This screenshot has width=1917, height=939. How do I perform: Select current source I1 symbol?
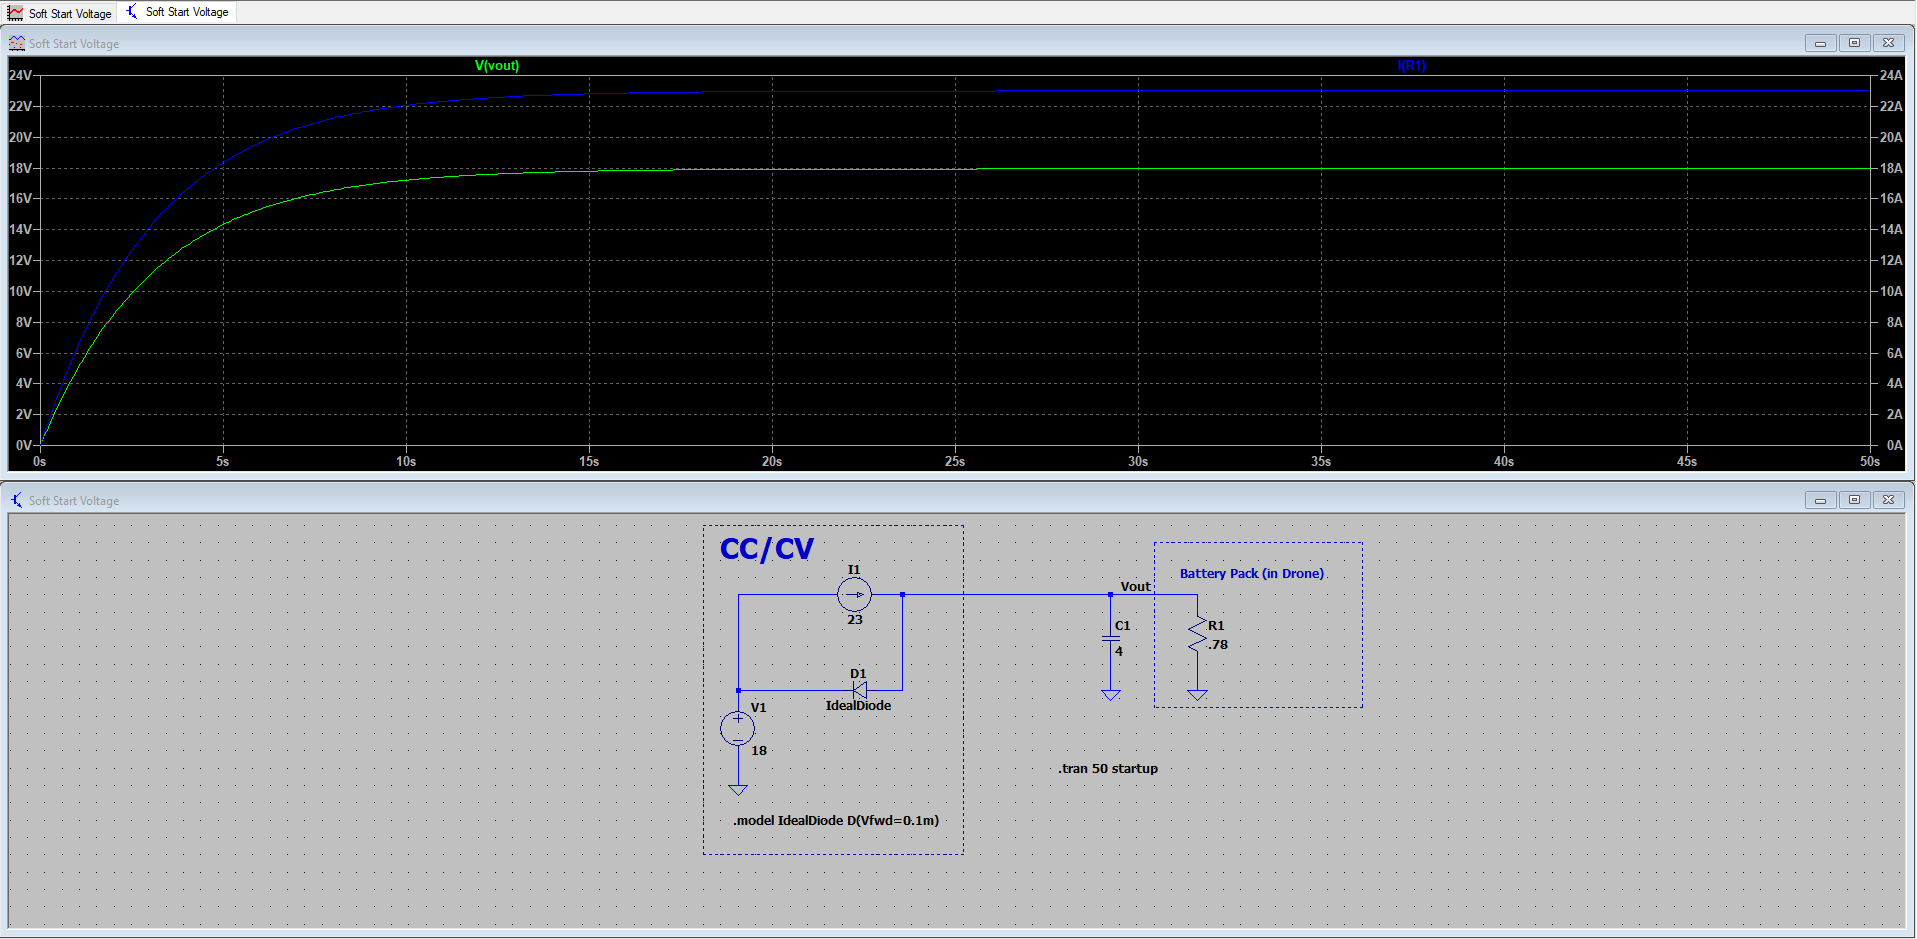[854, 595]
